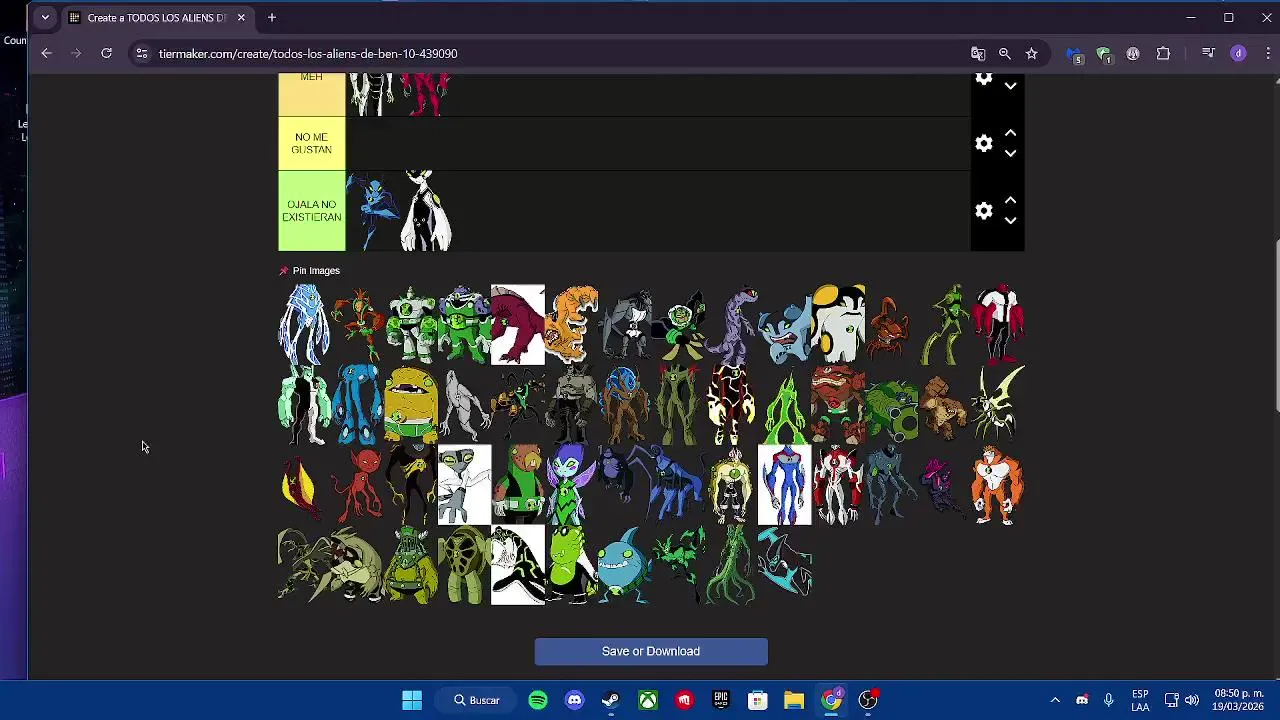This screenshot has width=1280, height=720.
Task: Open settings gear for NO ME GUSTAN tier
Action: click(x=984, y=144)
